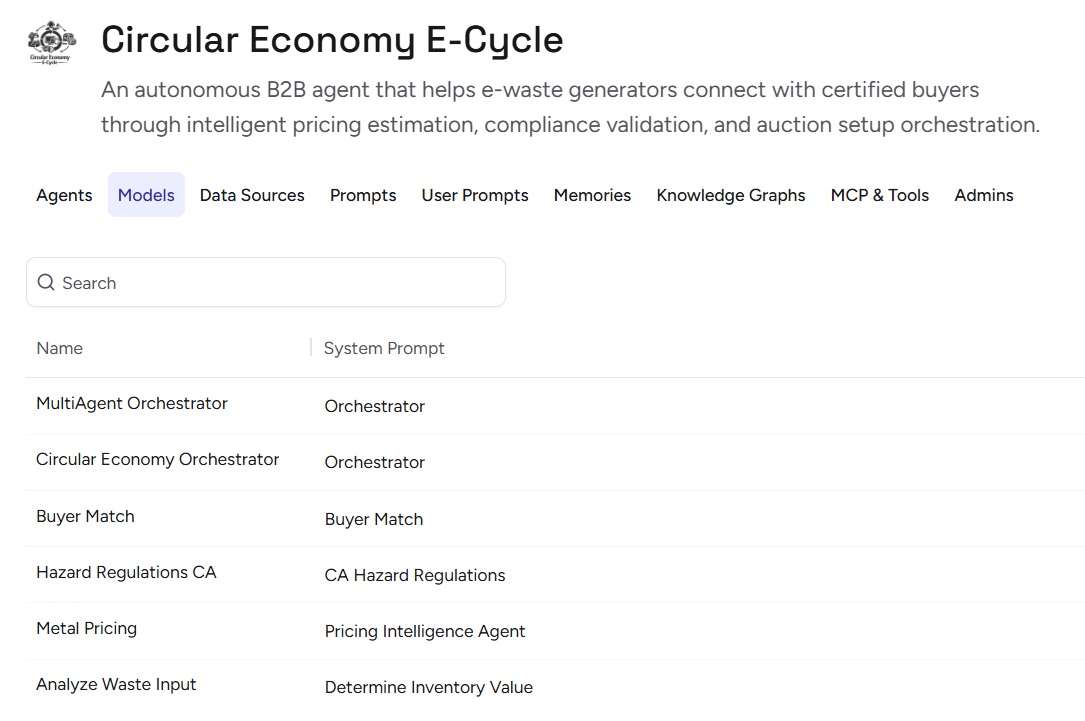This screenshot has width=1085, height=721.
Task: Select the Models tab
Action: point(146,195)
